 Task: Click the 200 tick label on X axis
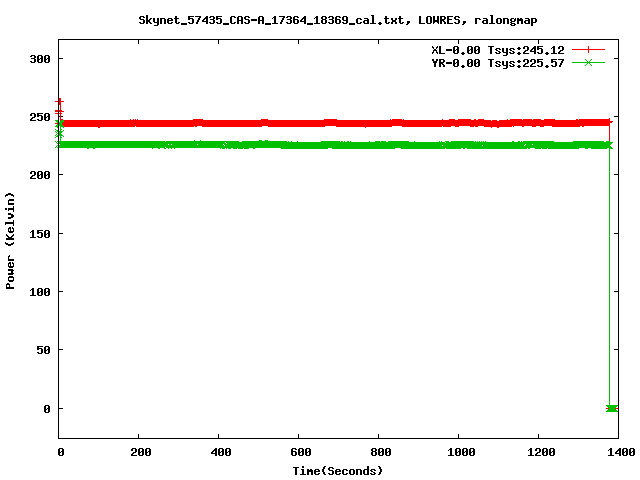click(x=141, y=452)
